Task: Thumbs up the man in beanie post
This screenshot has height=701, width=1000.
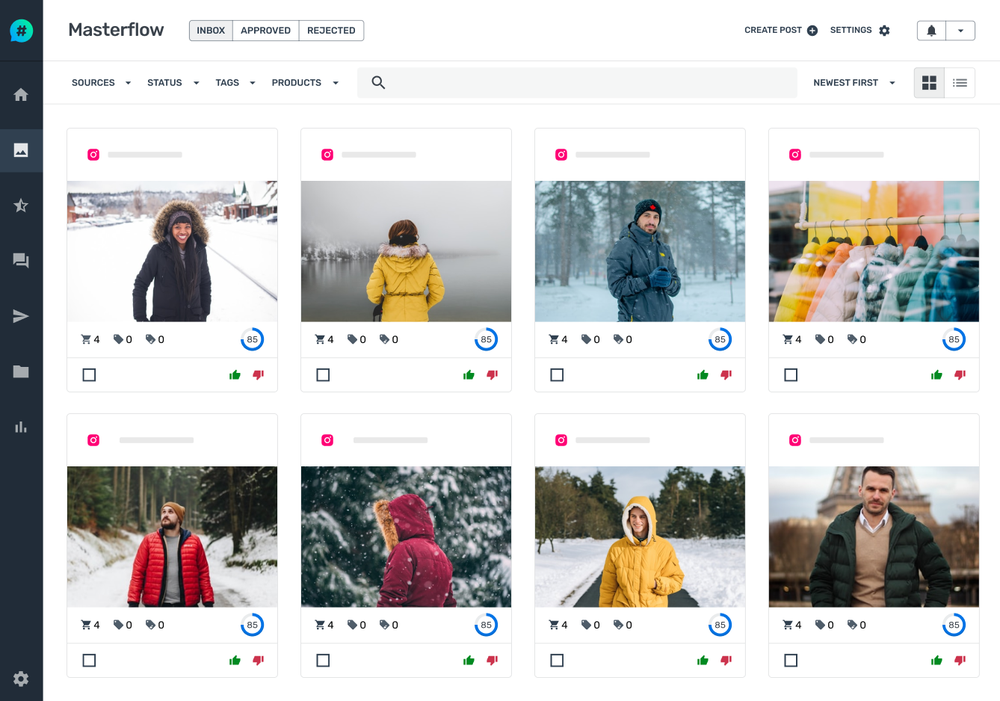Action: click(703, 374)
